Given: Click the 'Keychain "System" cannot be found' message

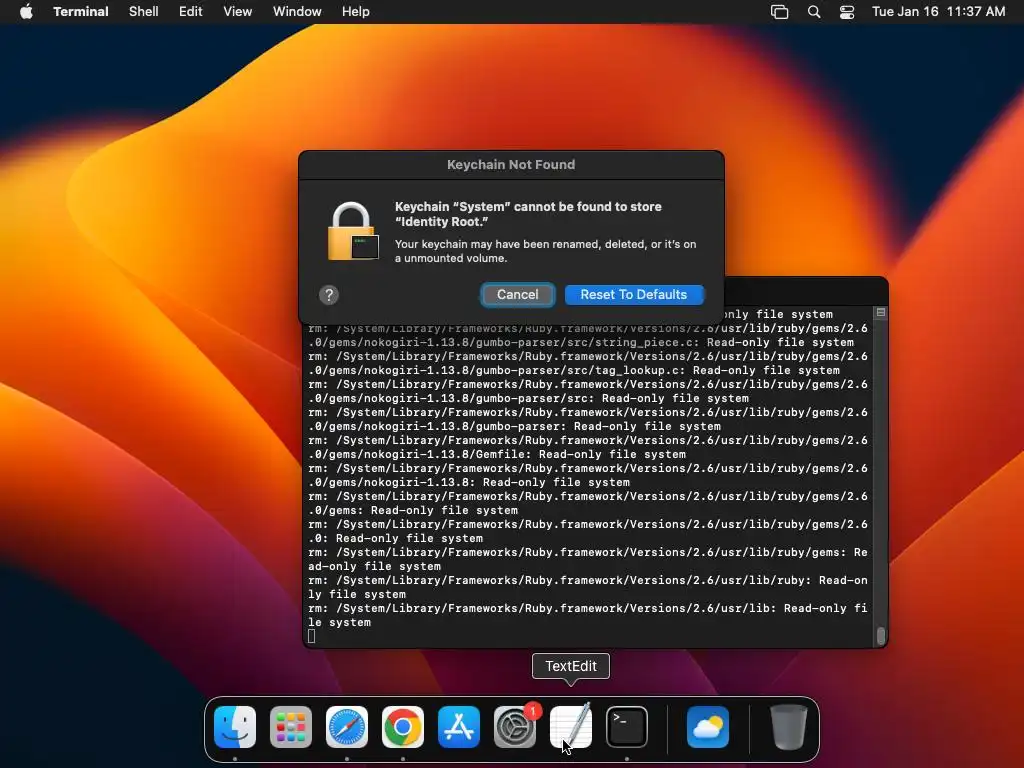Looking at the screenshot, I should tap(528, 214).
